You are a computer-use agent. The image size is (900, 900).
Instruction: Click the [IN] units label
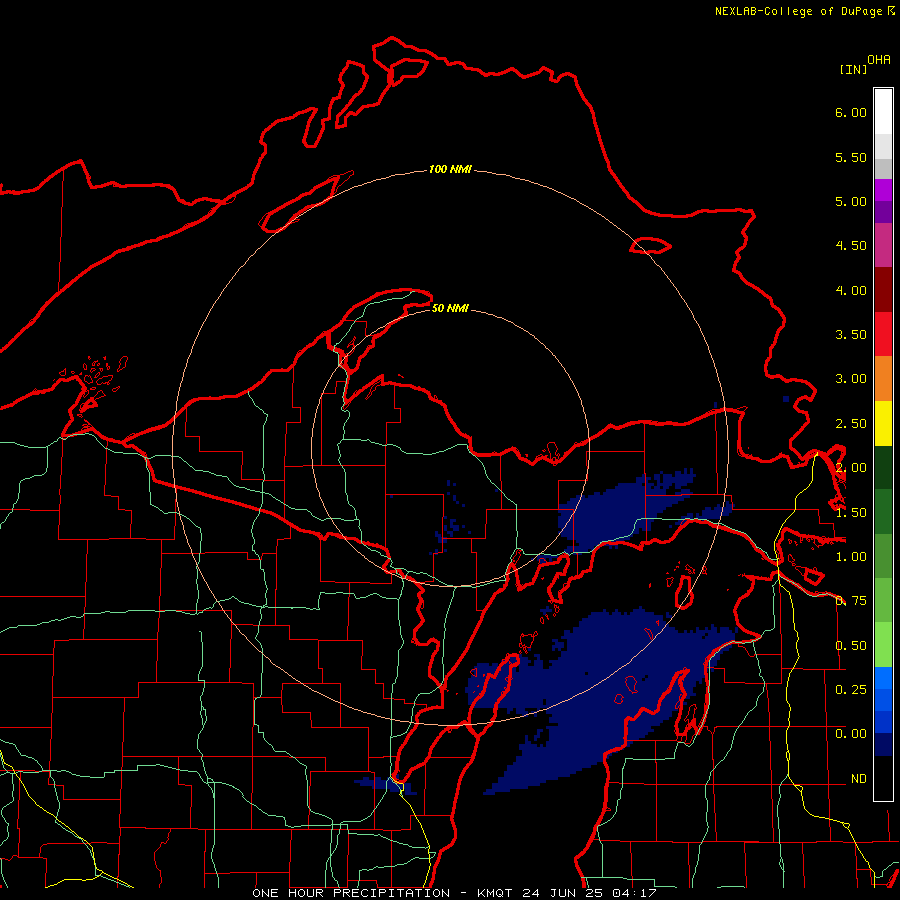[853, 69]
